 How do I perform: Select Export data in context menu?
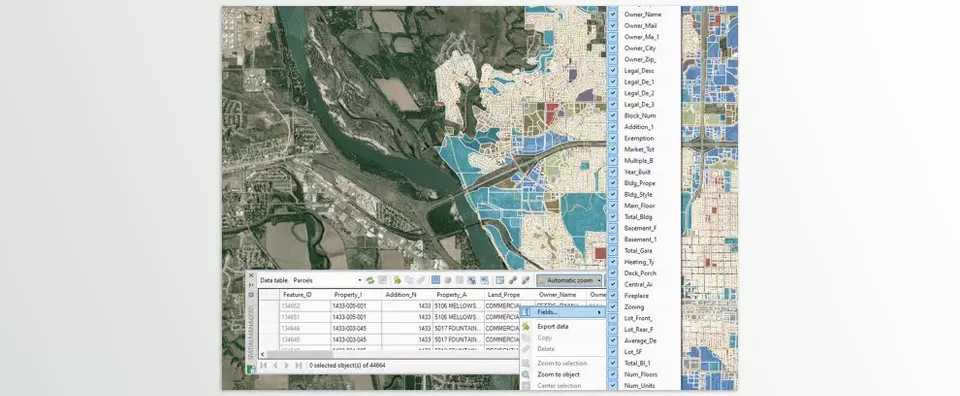tap(553, 326)
